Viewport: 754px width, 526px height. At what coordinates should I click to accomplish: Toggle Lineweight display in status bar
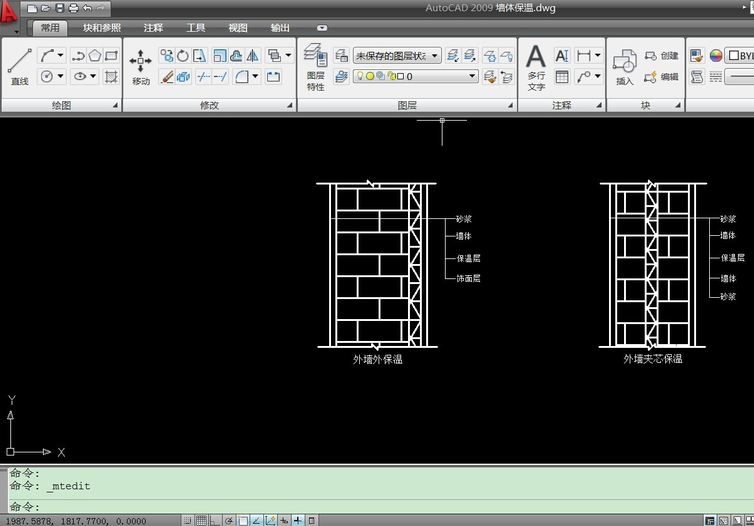[x=298, y=520]
